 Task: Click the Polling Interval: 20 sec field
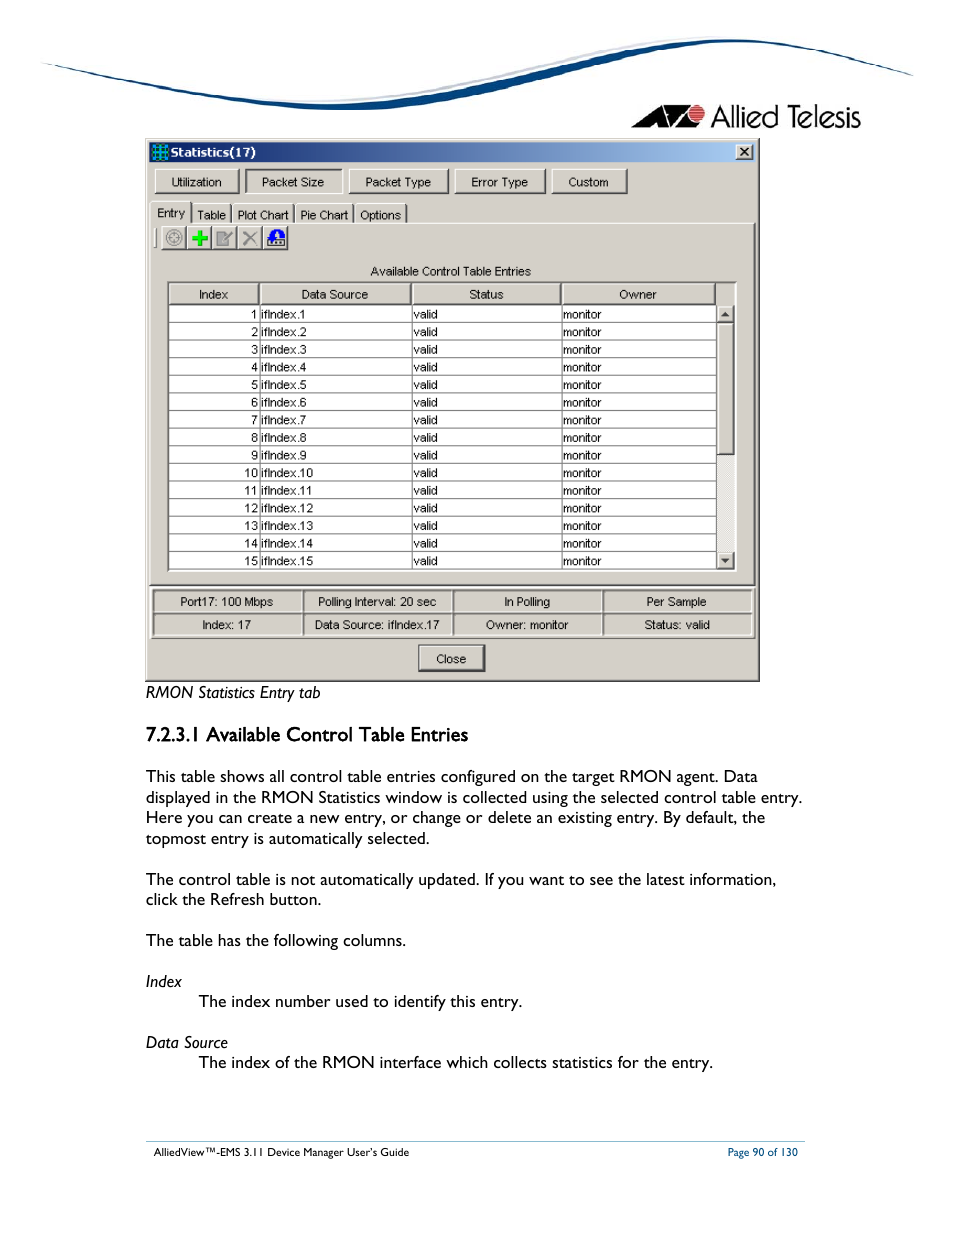pos(377,602)
